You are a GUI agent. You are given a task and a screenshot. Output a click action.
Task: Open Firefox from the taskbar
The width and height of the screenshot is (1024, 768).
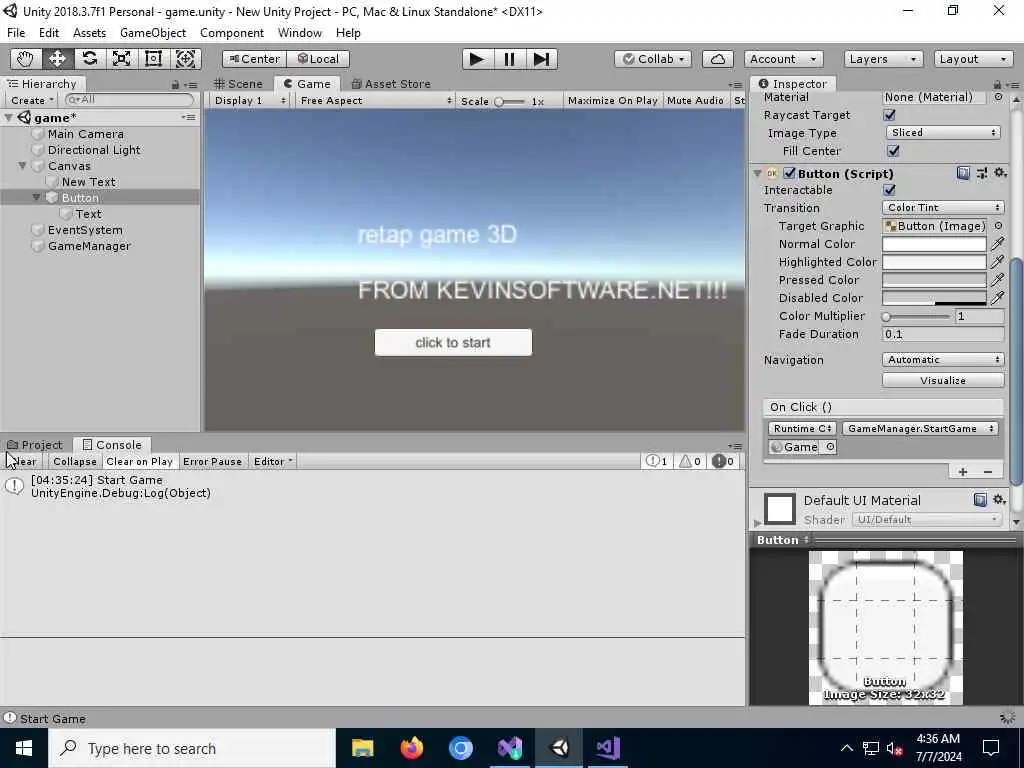coord(411,748)
